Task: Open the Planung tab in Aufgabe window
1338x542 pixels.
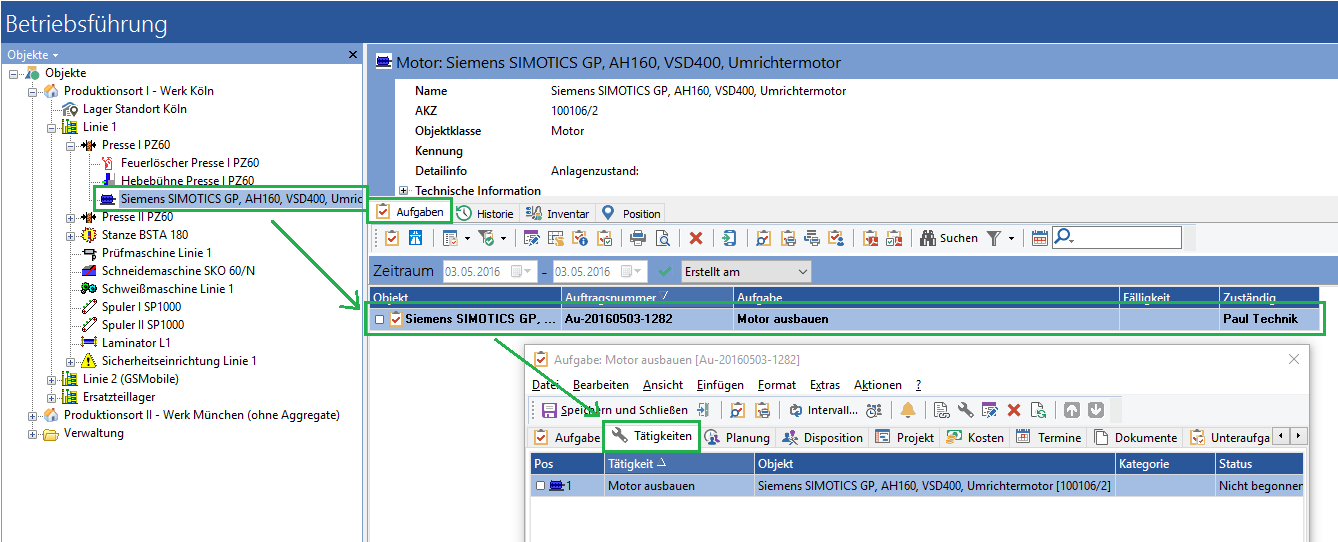Action: [x=737, y=437]
